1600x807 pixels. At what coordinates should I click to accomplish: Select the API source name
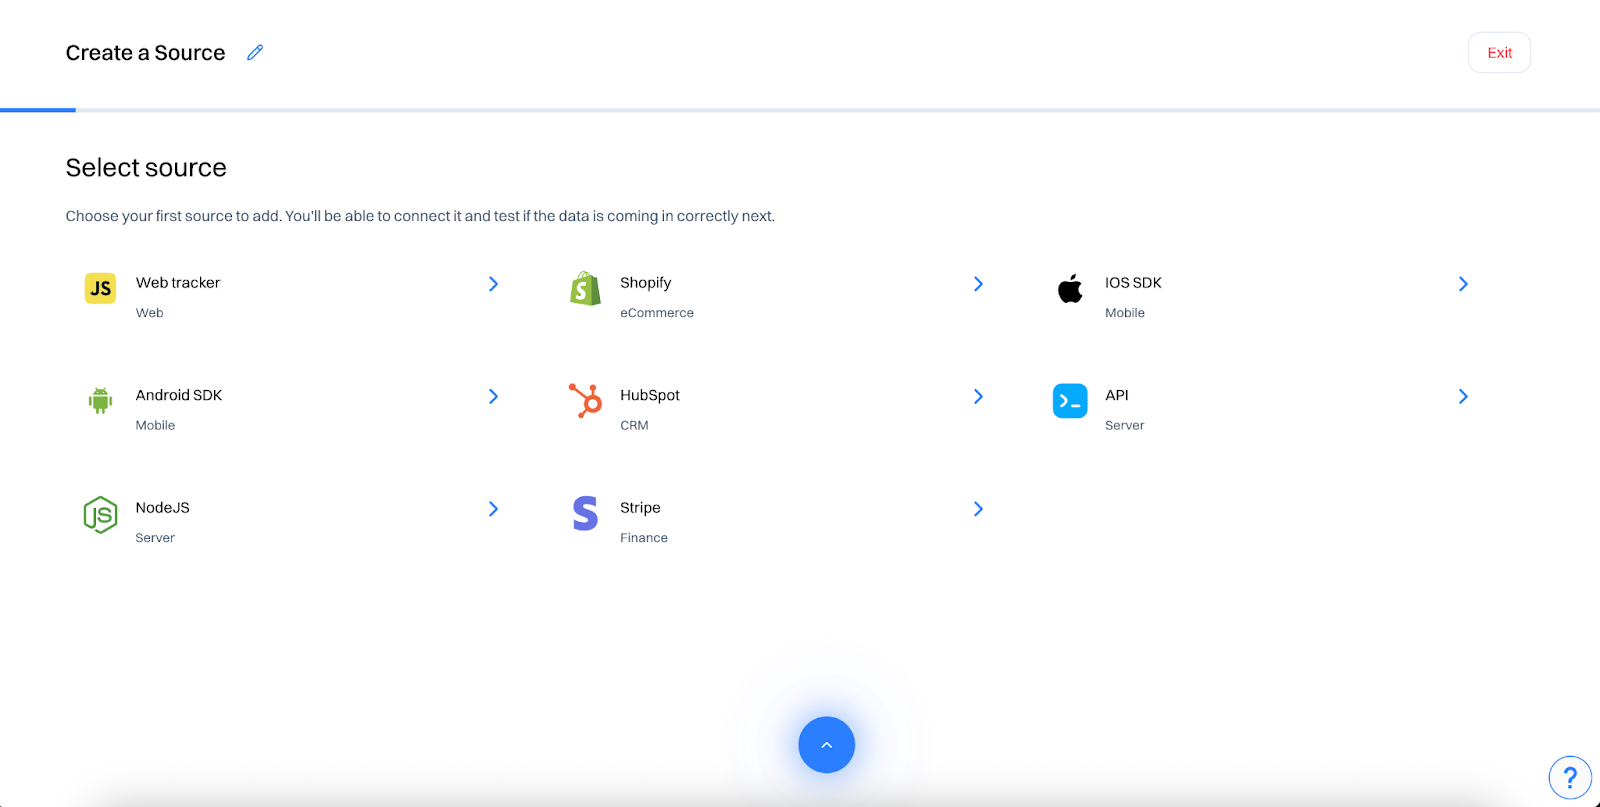click(x=1117, y=395)
